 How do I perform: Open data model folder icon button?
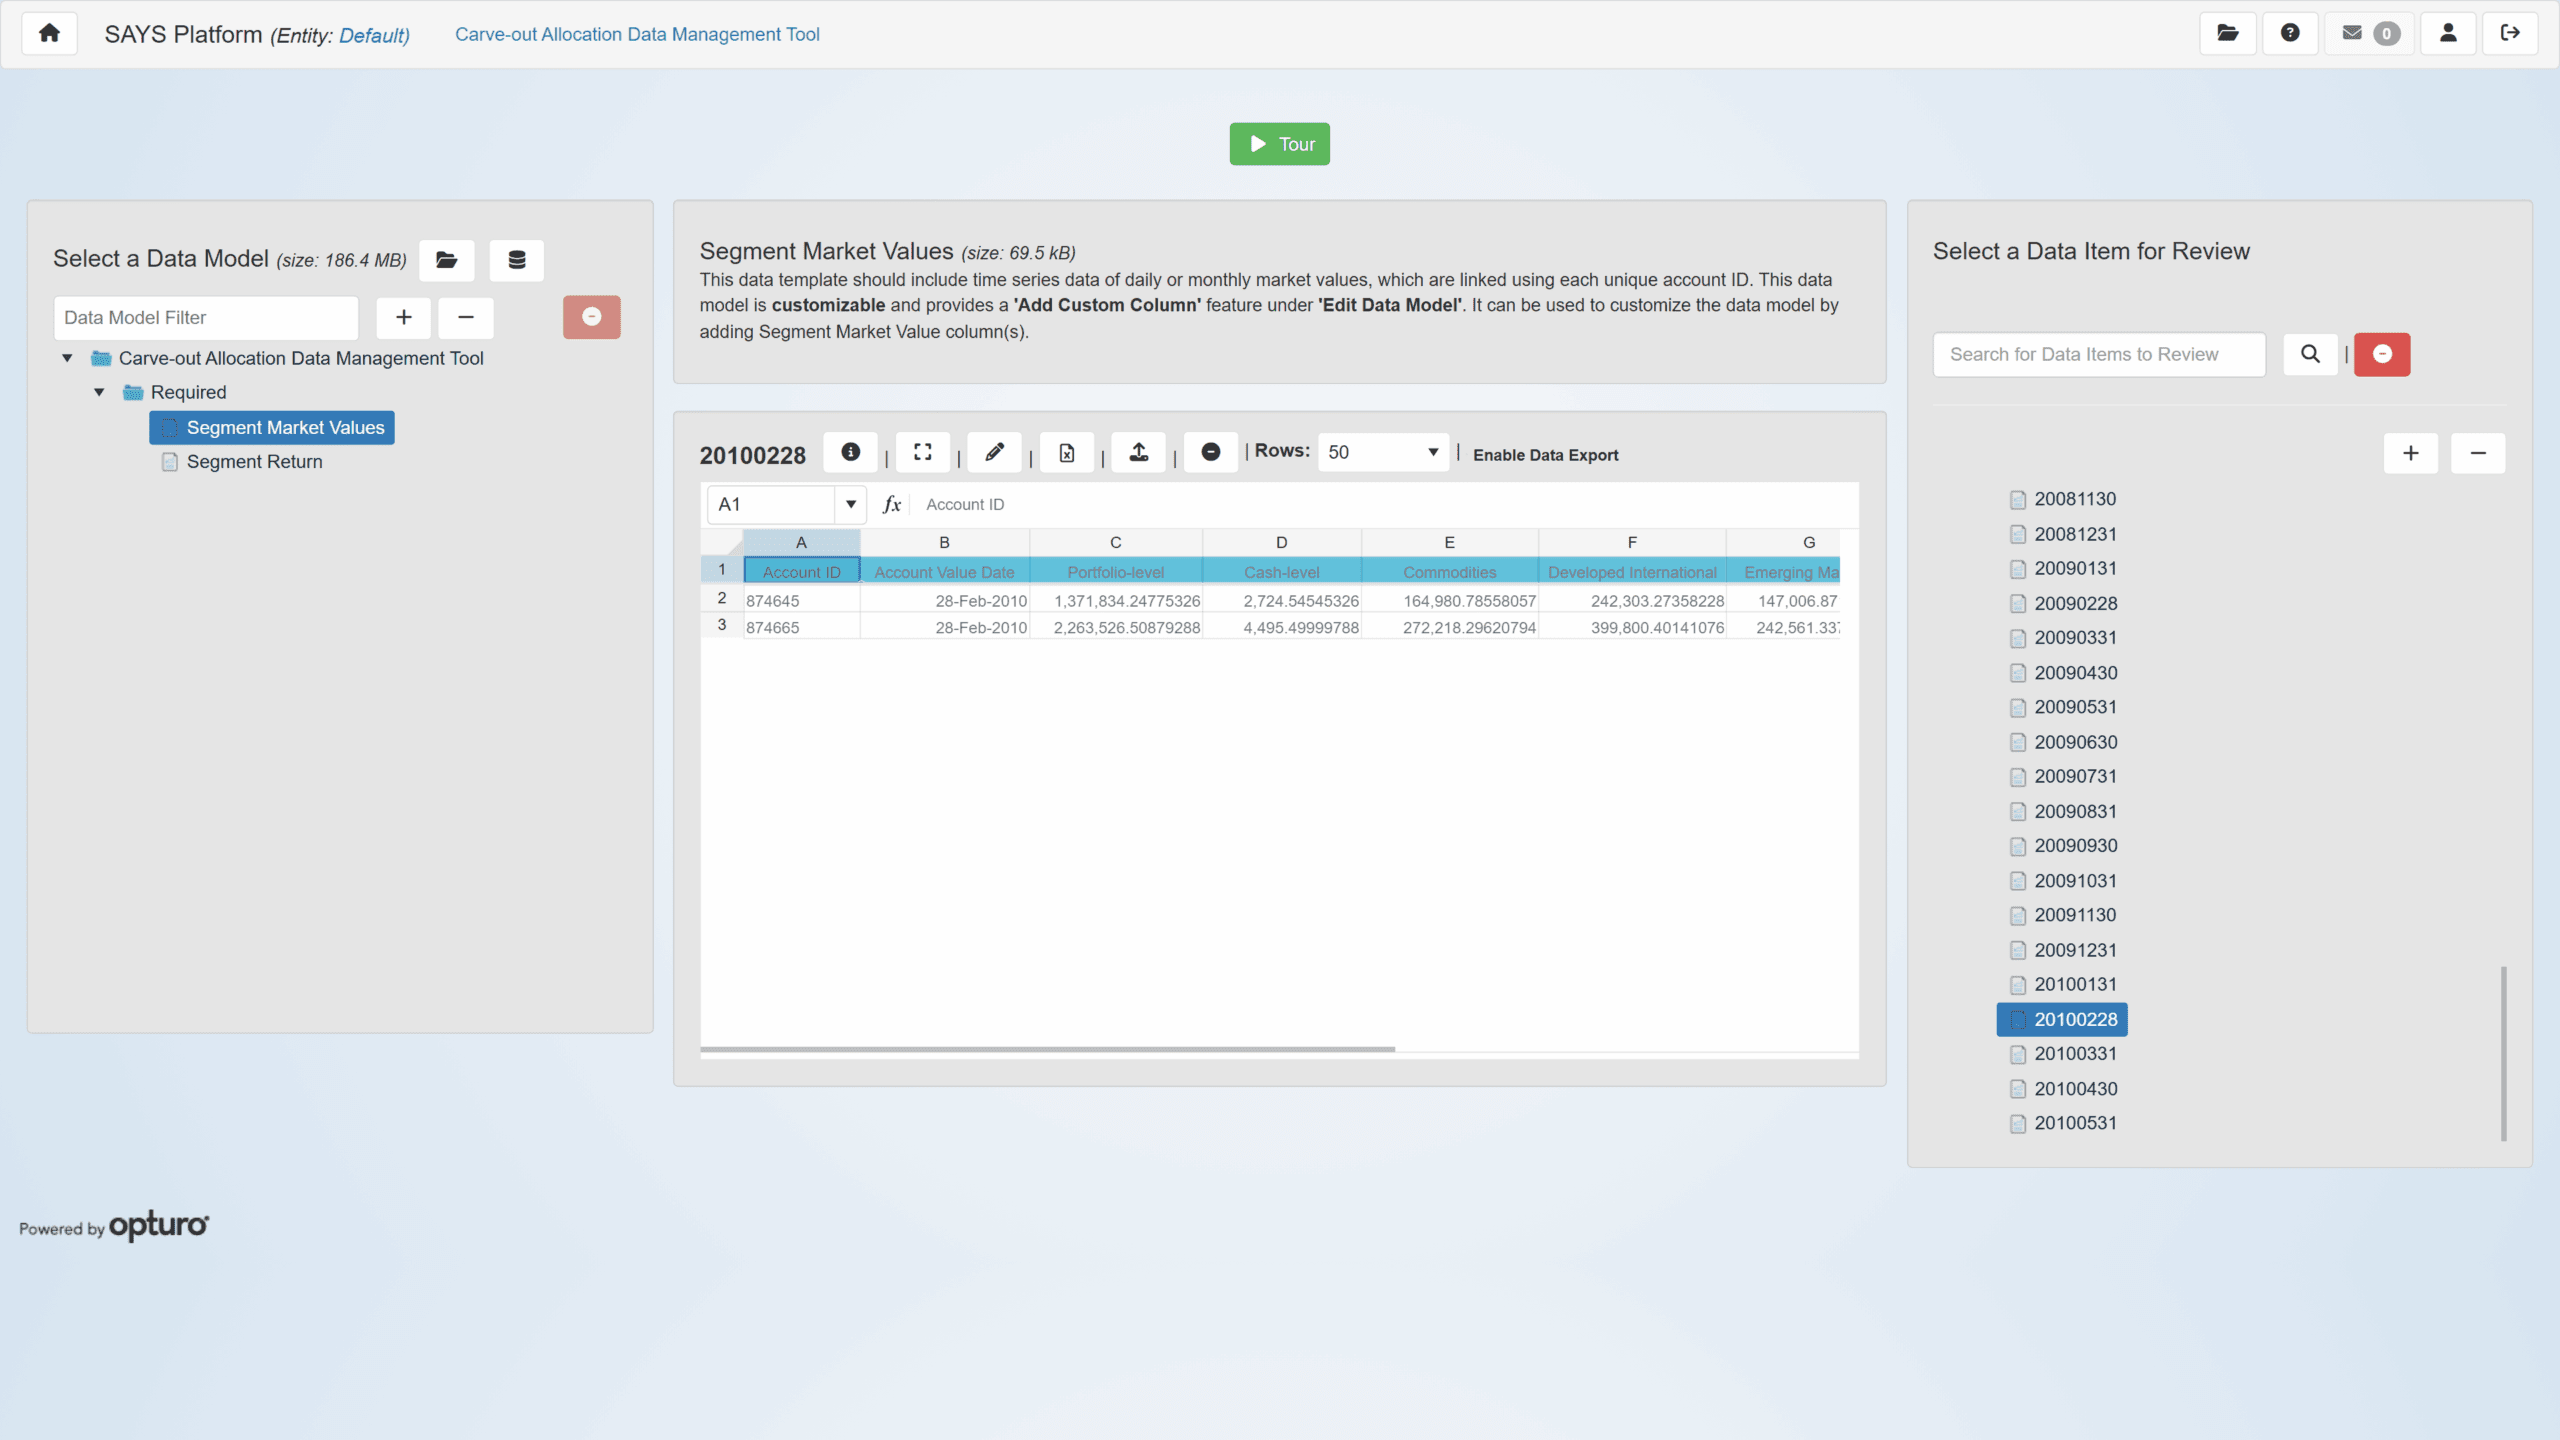(x=447, y=260)
